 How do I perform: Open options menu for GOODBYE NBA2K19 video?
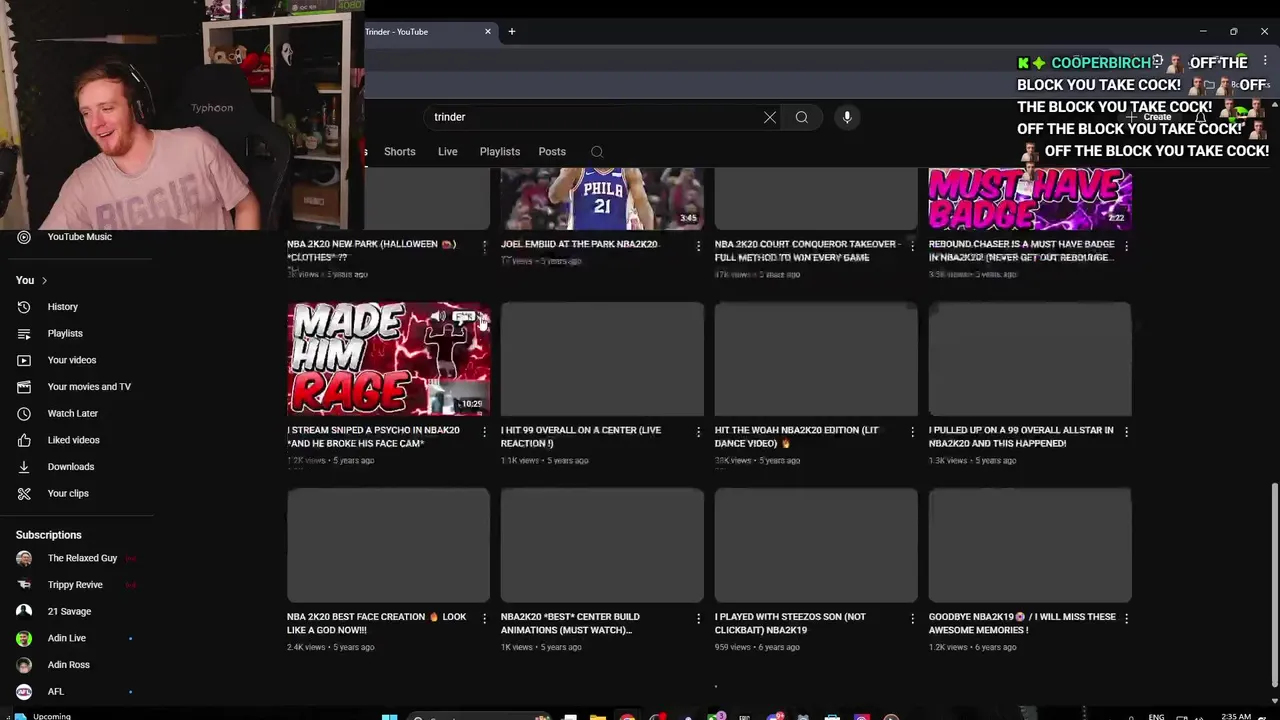click(1126, 619)
